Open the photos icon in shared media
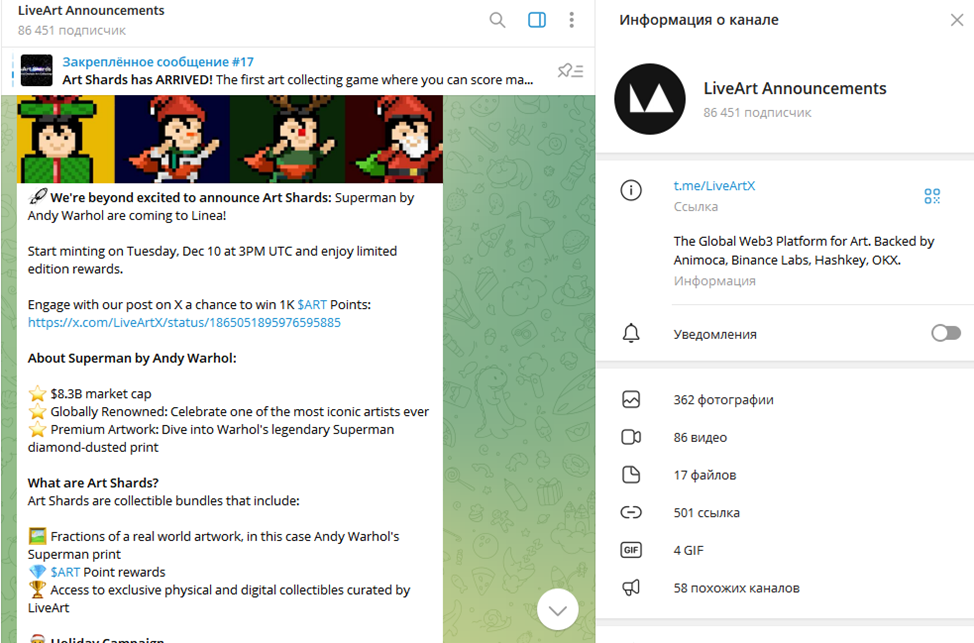The width and height of the screenshot is (974, 643). point(631,399)
